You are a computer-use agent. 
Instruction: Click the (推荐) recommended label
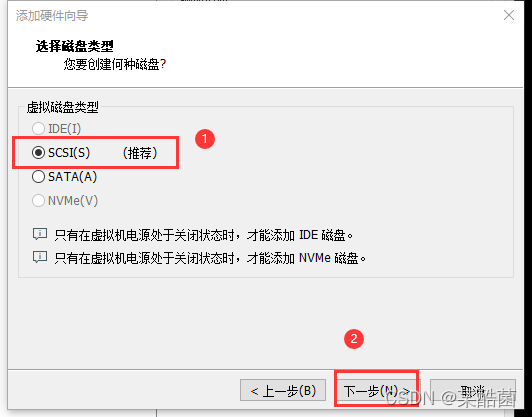coord(140,153)
